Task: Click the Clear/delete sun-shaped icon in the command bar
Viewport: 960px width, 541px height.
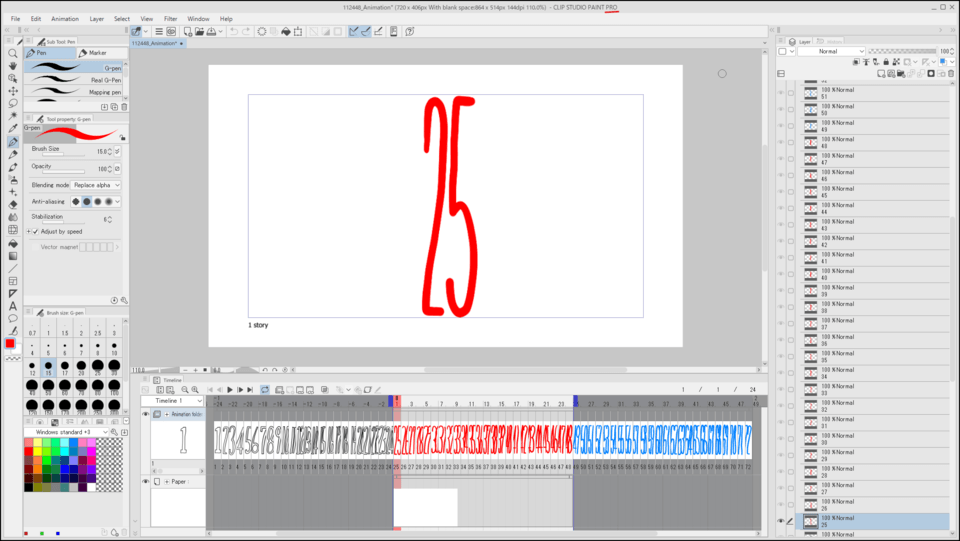Action: tap(261, 31)
